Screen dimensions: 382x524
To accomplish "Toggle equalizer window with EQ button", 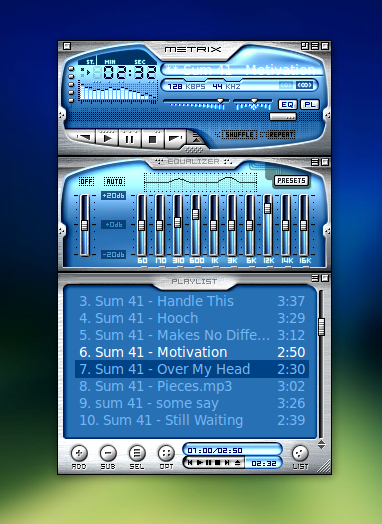I will pyautogui.click(x=287, y=105).
